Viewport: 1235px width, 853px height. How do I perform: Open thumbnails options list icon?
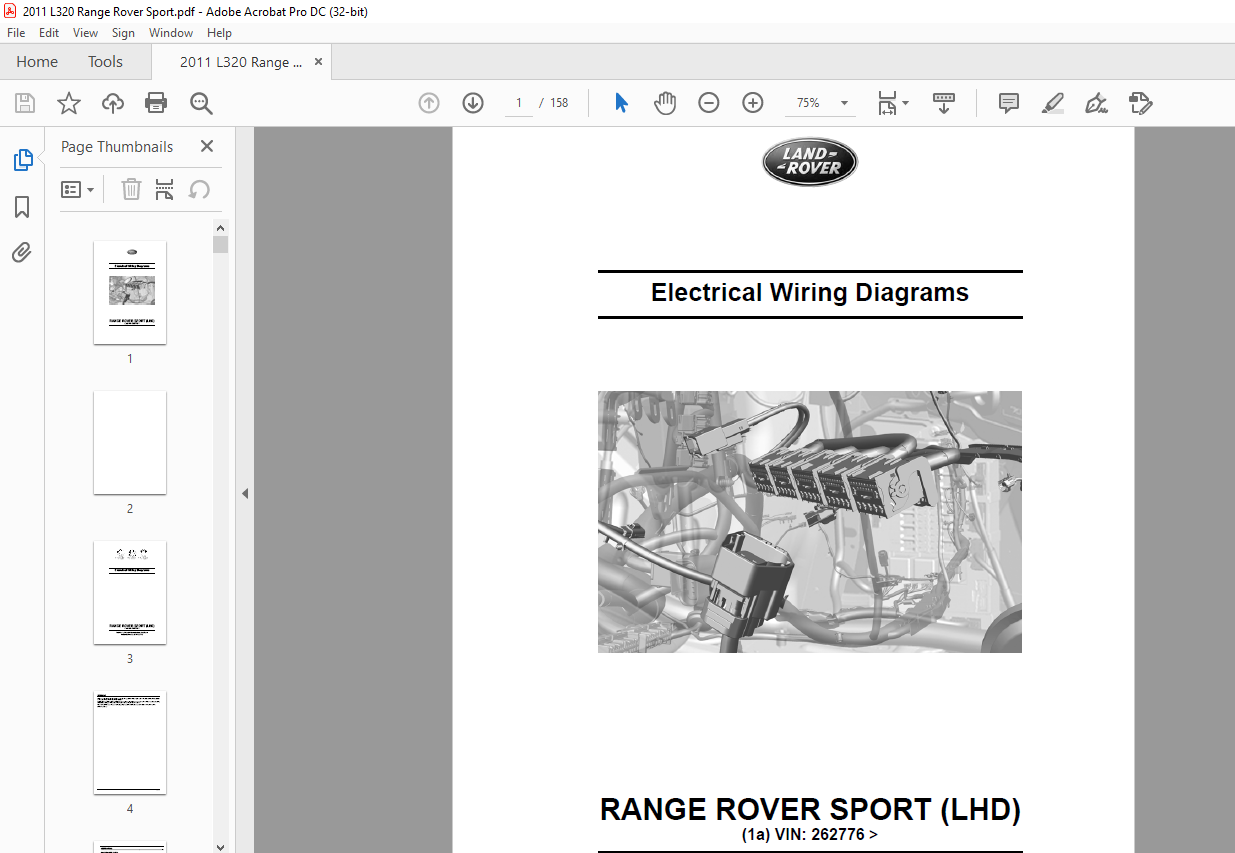(x=72, y=189)
